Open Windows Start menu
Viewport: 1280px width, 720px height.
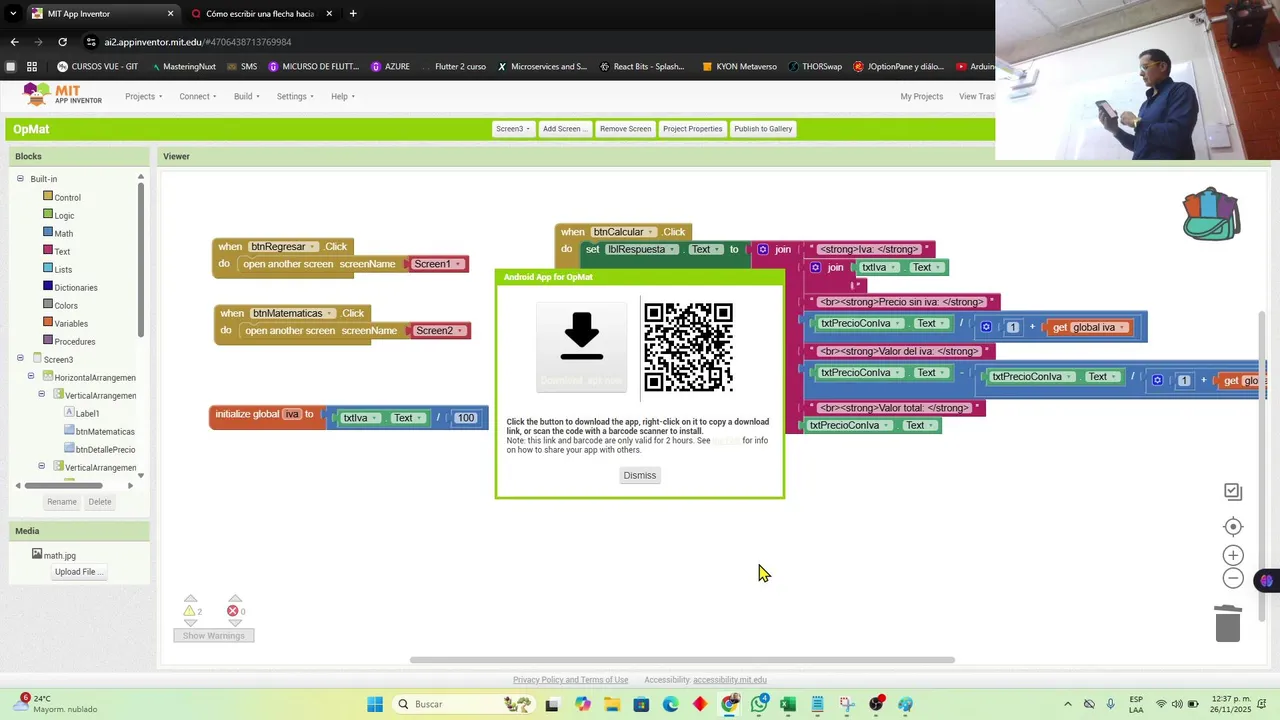click(375, 704)
